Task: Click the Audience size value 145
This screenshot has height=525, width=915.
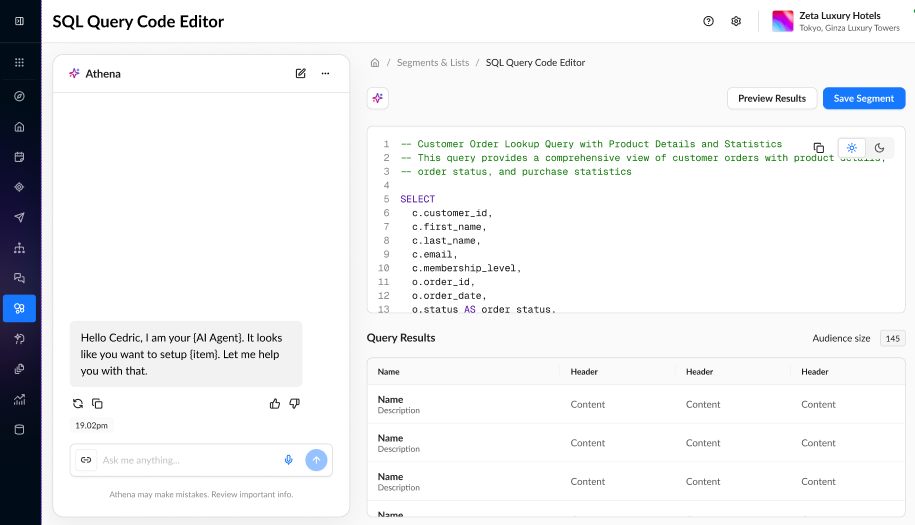Action: [x=892, y=338]
